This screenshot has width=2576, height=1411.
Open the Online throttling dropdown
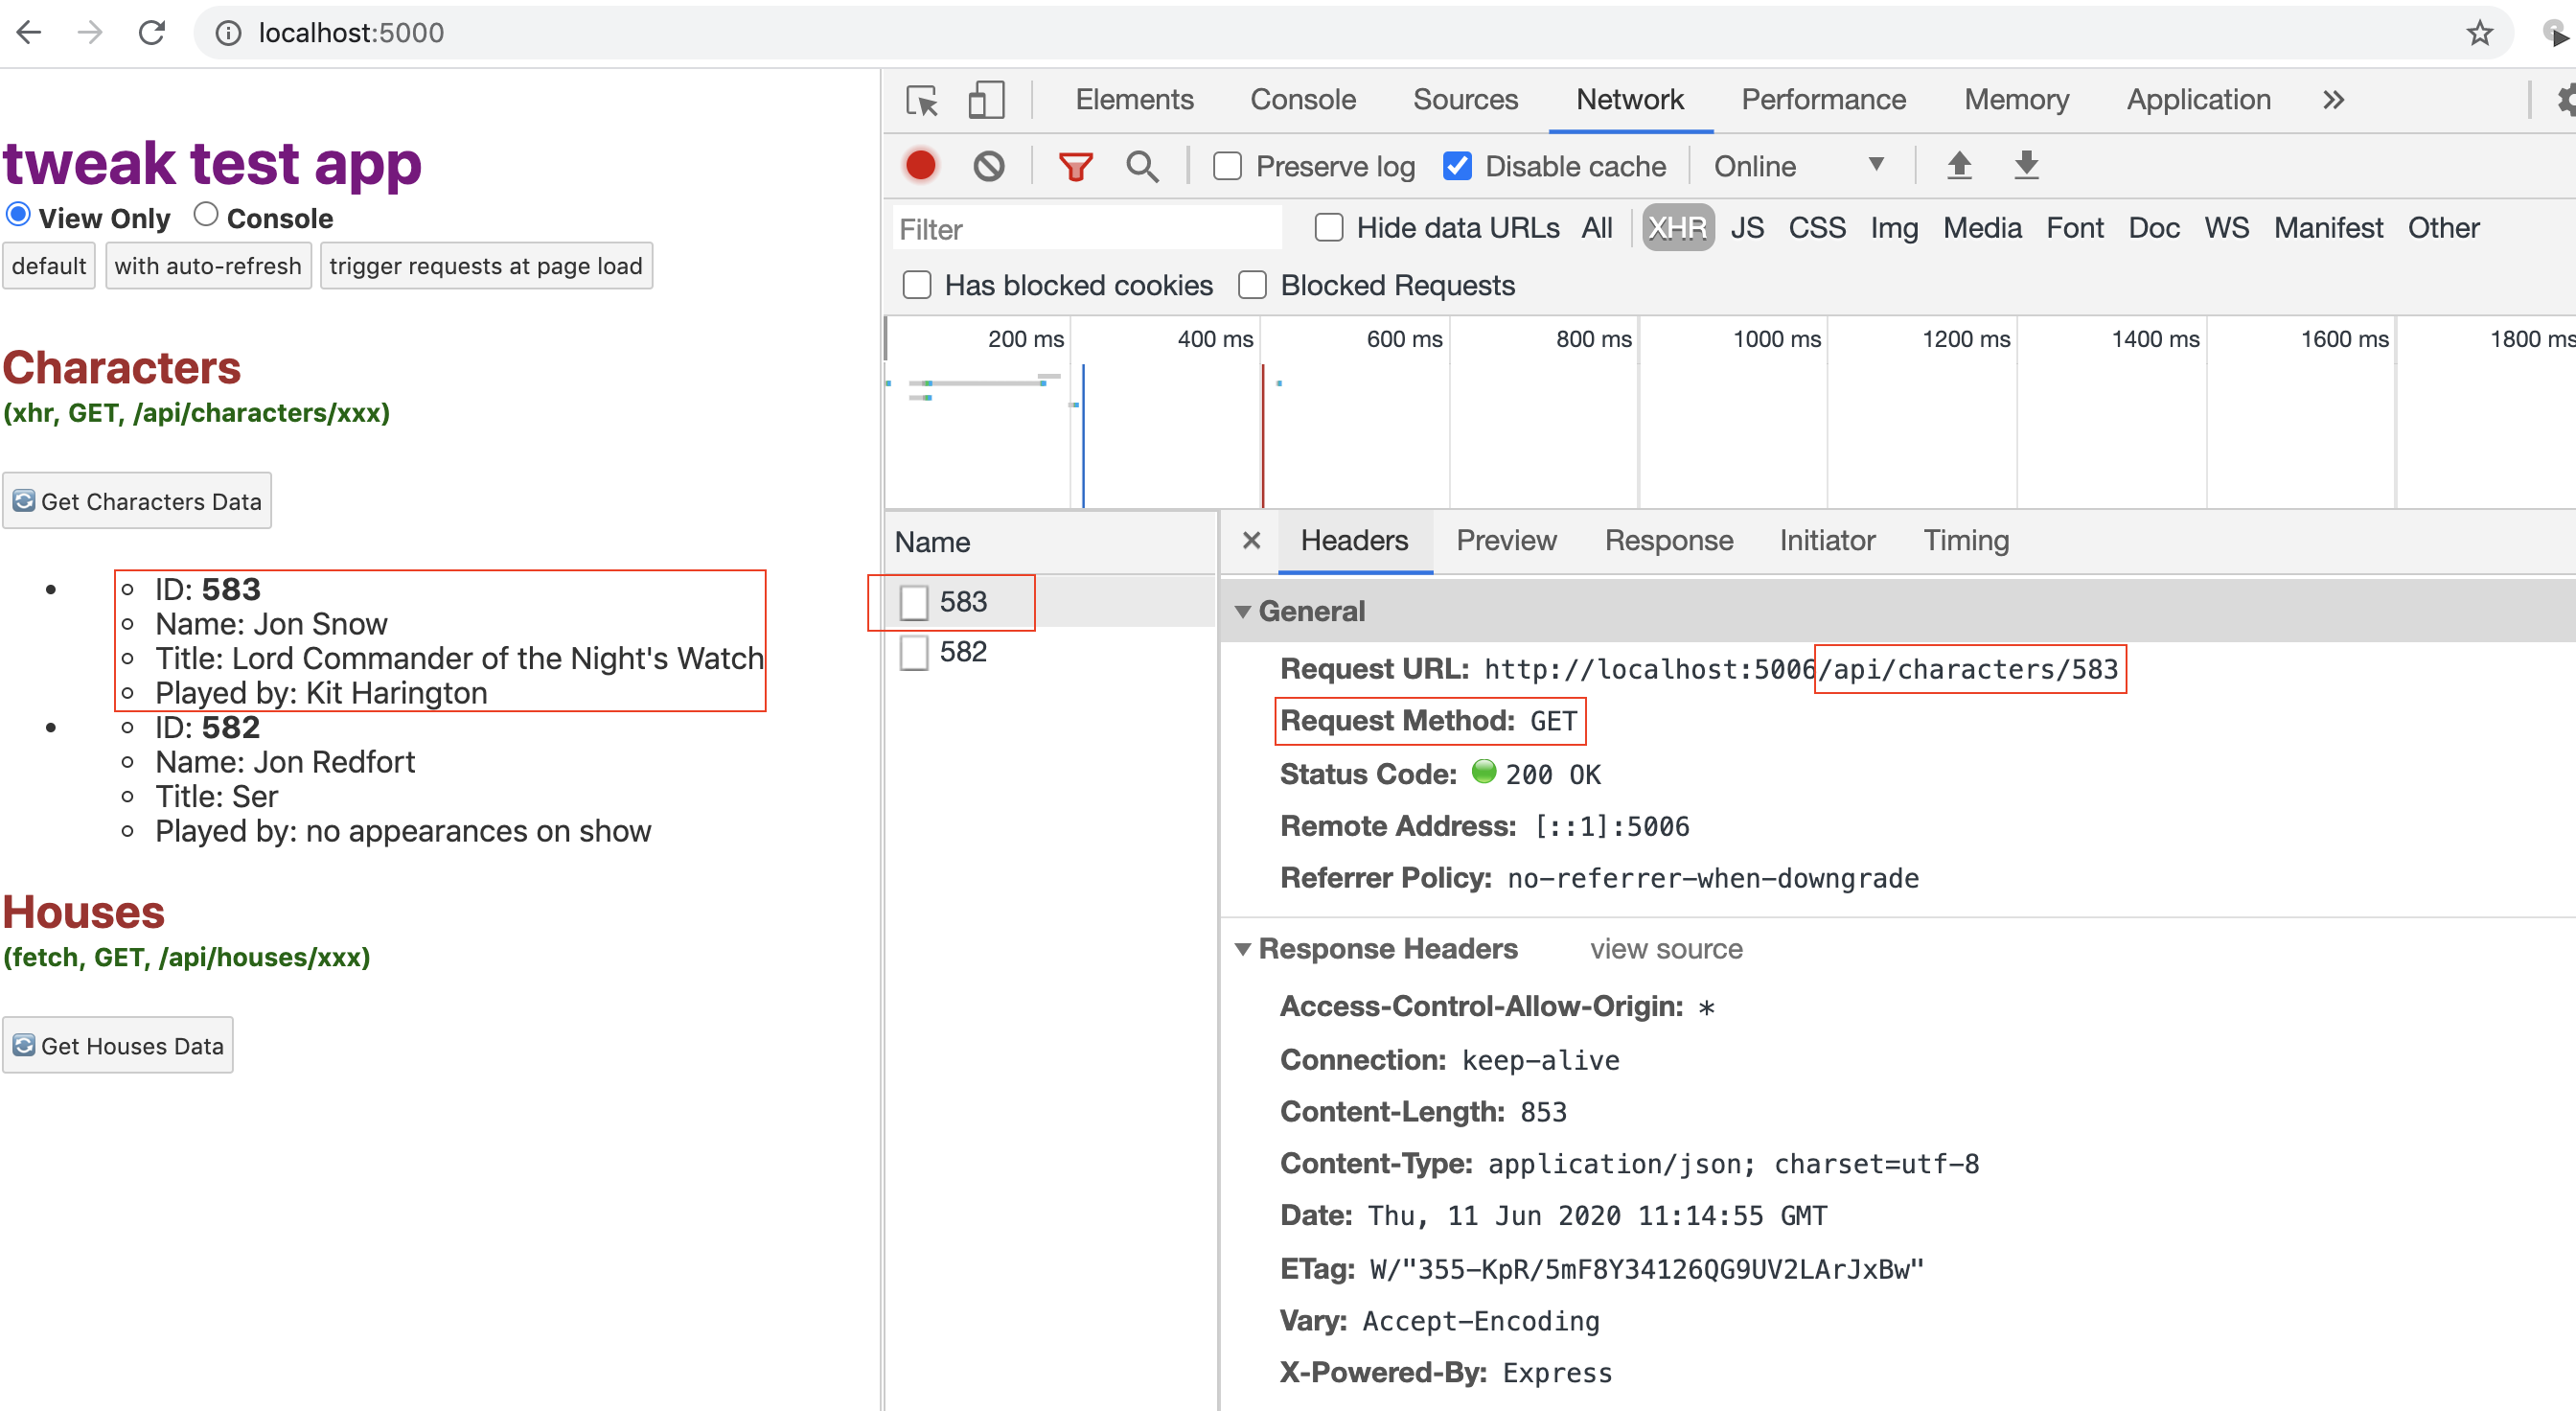[x=1797, y=166]
